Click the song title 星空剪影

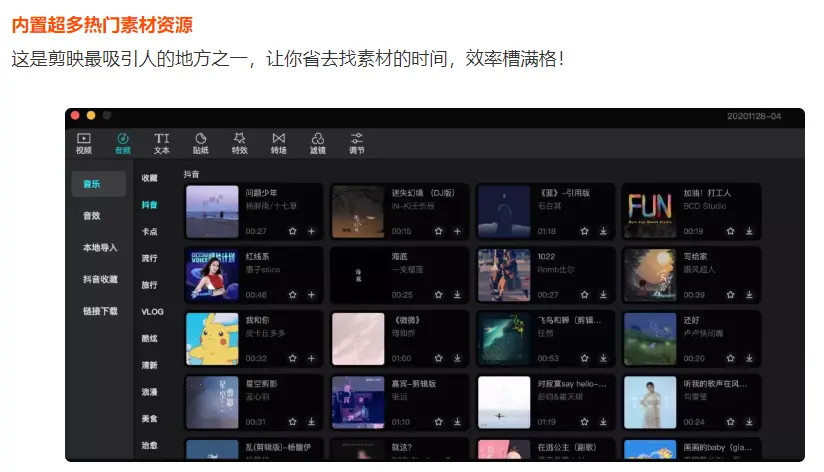tap(261, 384)
